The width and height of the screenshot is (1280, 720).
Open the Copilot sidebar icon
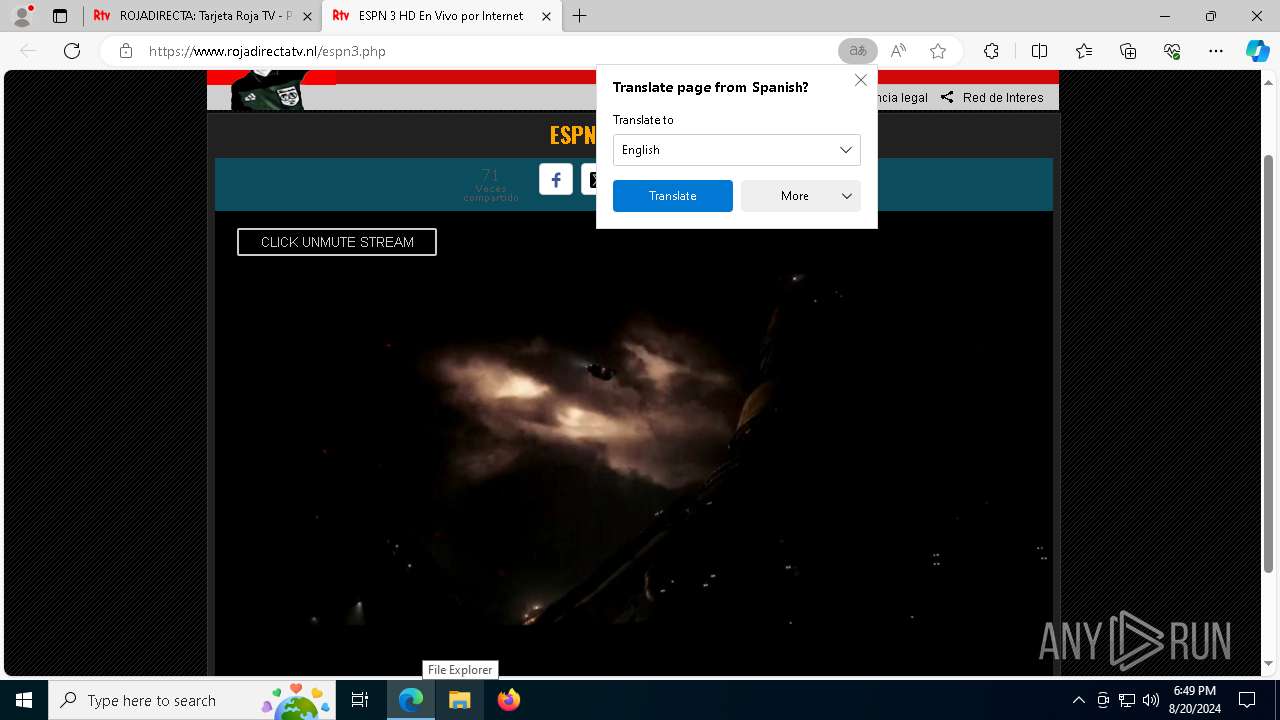[x=1257, y=51]
